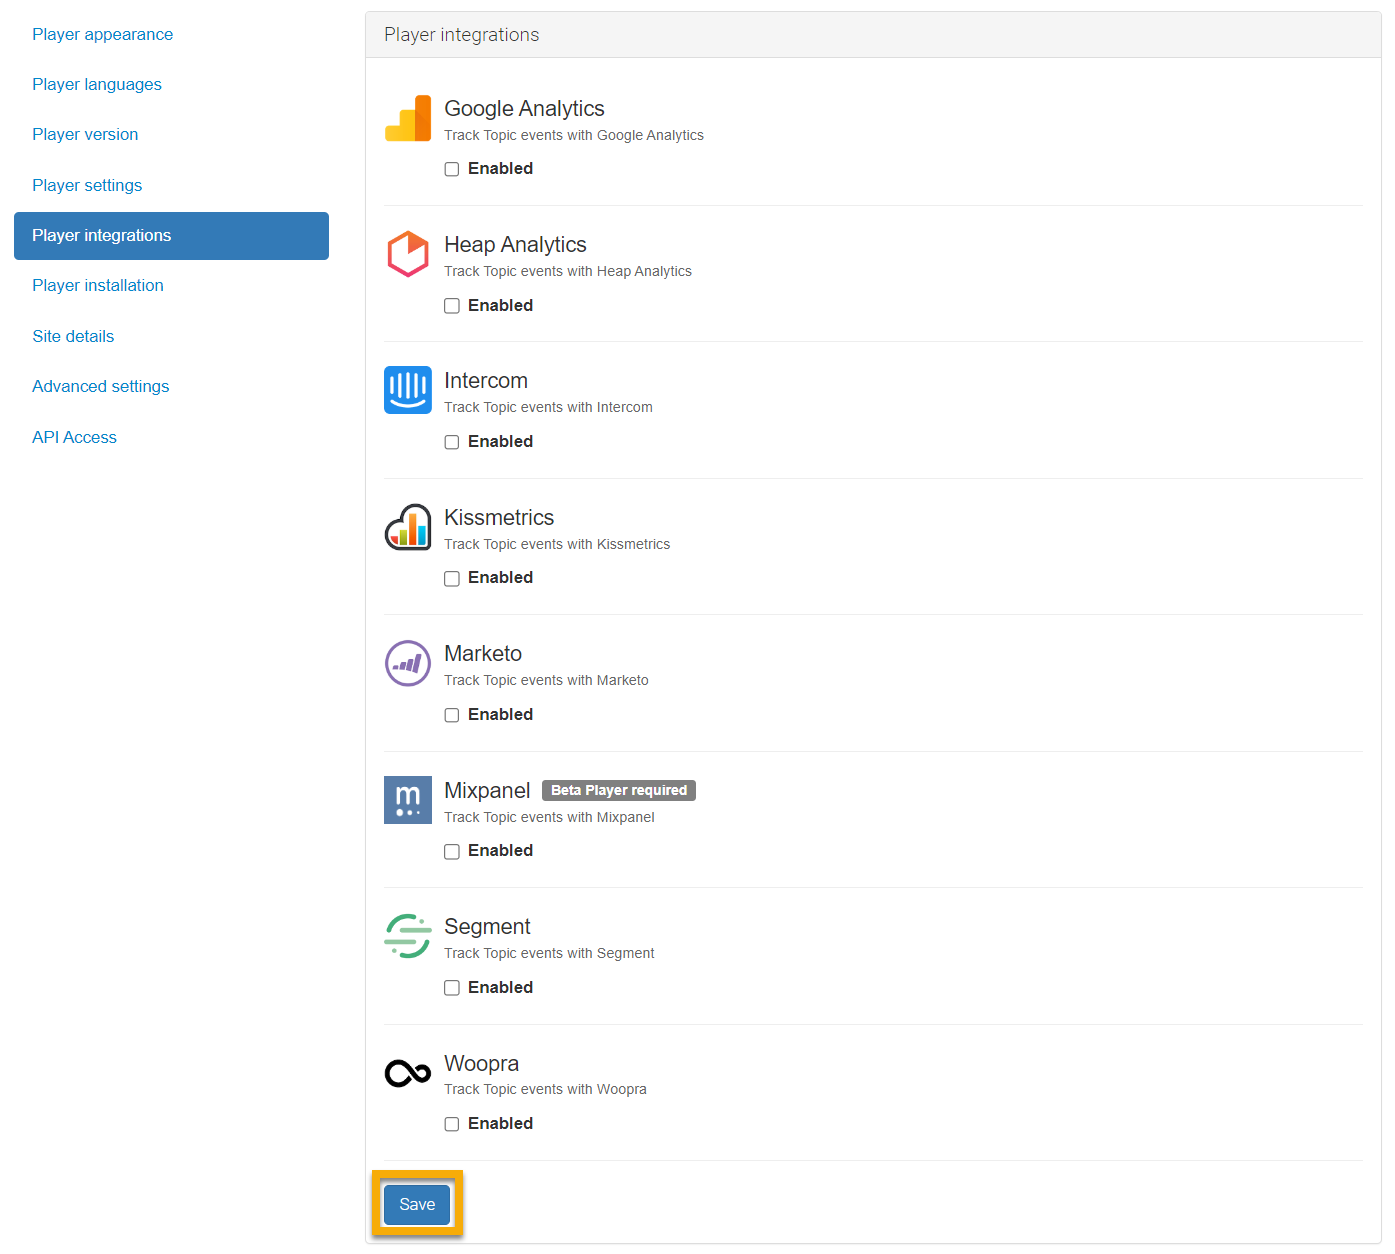
Task: Click the Heap Analytics hexagon icon
Action: pos(408,254)
